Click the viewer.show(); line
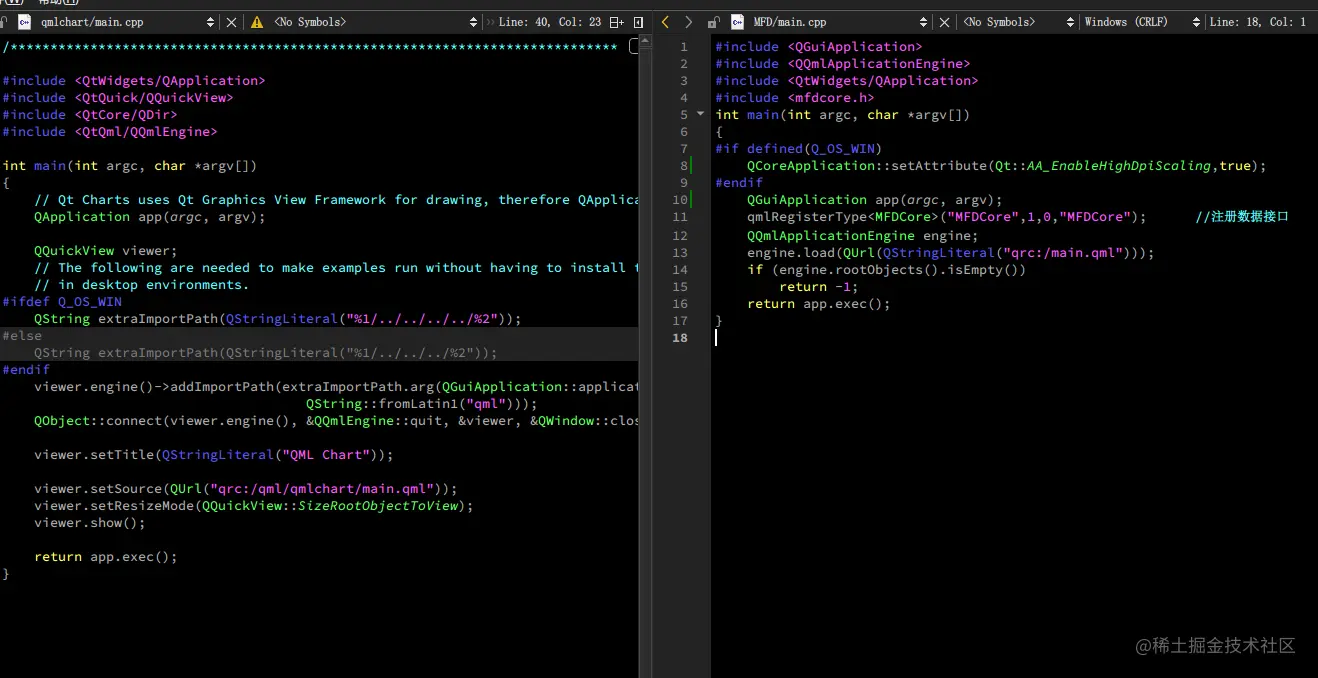1318x678 pixels. 90,523
